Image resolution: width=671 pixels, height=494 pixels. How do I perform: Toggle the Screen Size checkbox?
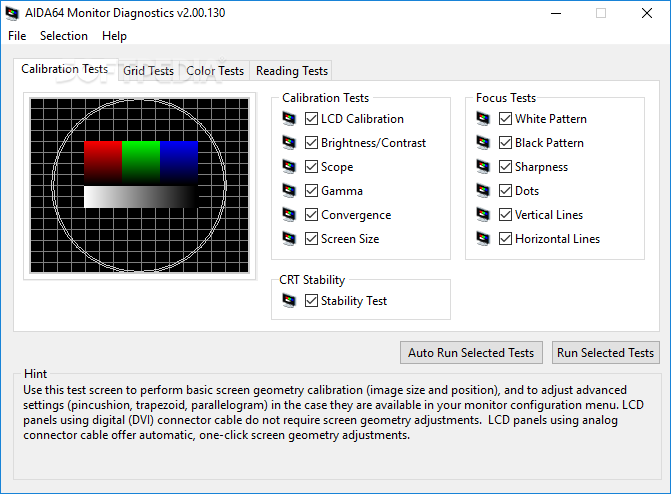(x=311, y=238)
